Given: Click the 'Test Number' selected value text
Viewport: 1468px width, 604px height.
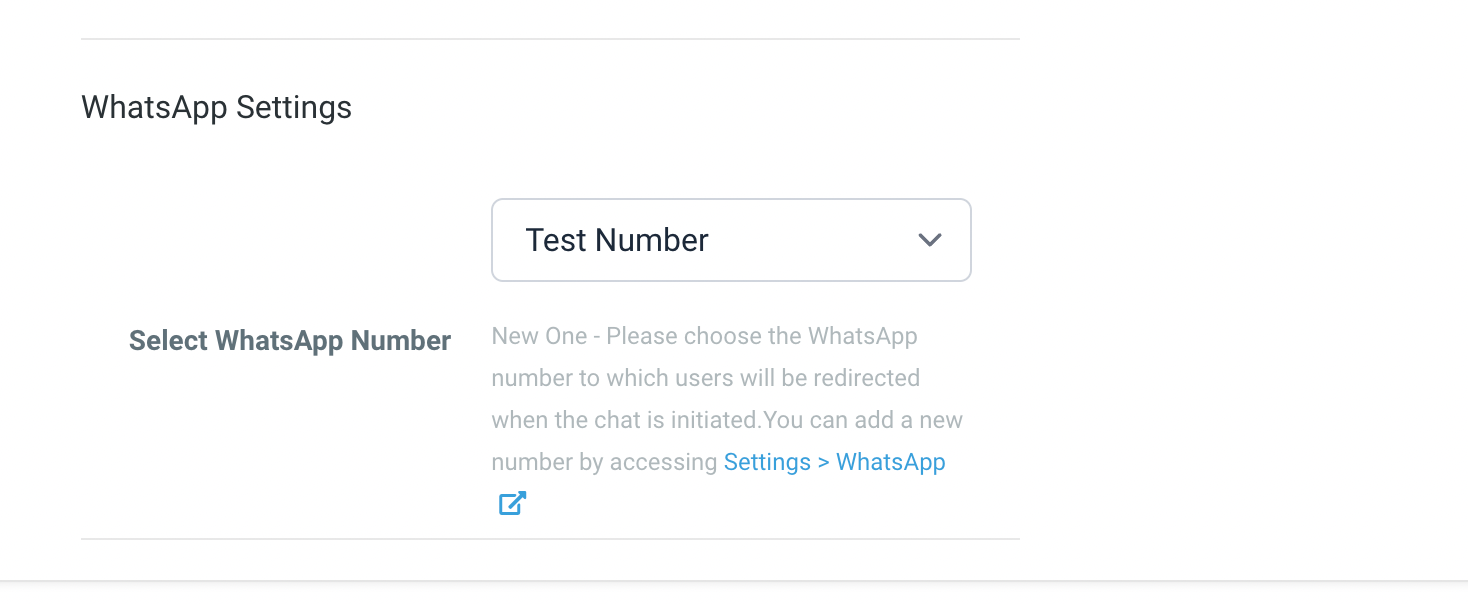Looking at the screenshot, I should [x=617, y=240].
